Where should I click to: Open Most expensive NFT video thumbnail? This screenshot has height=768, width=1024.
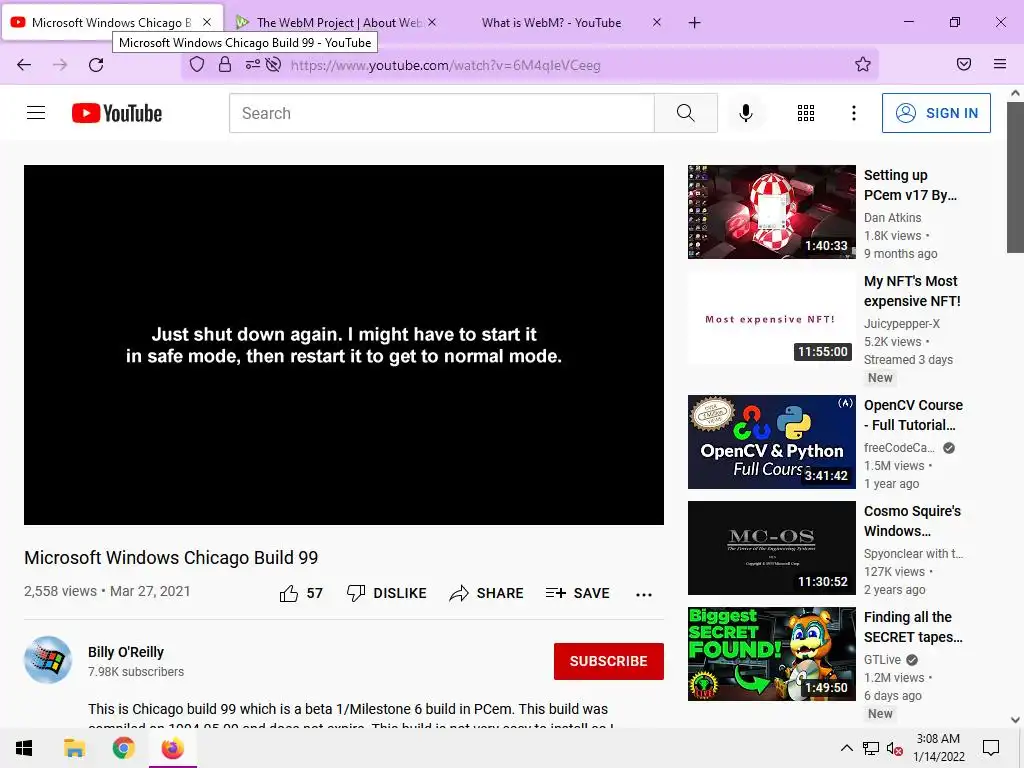772,318
